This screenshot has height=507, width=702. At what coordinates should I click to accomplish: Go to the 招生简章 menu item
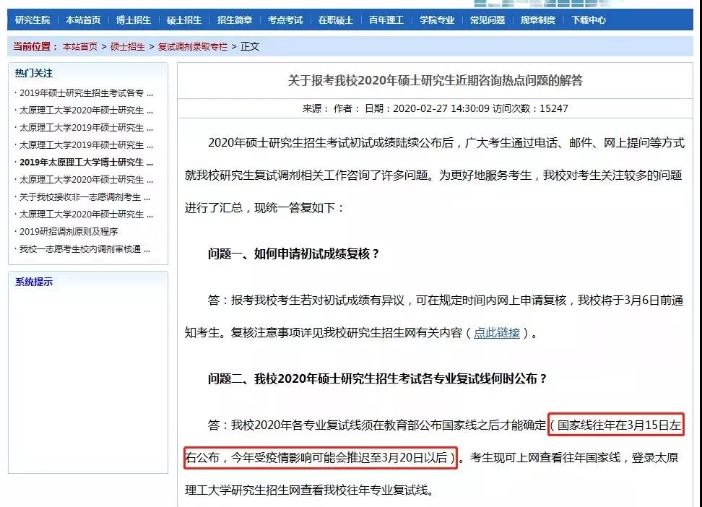(233, 19)
